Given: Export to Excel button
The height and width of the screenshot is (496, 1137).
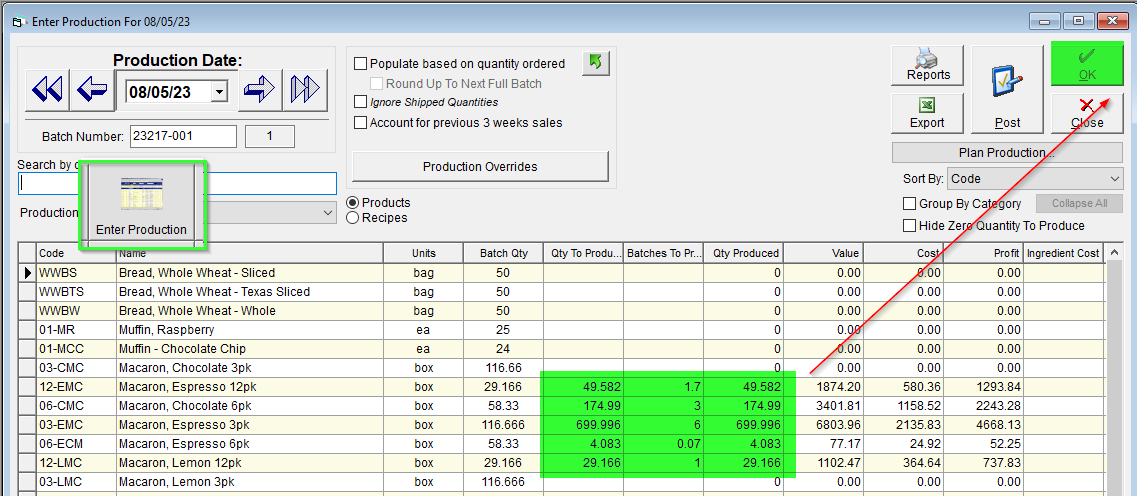Looking at the screenshot, I should pyautogui.click(x=927, y=113).
